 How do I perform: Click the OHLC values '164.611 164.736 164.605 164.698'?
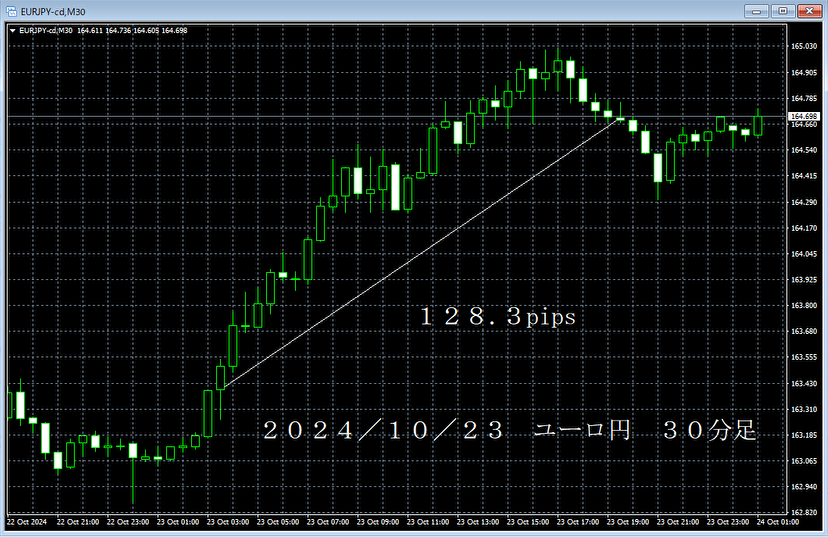[132, 31]
